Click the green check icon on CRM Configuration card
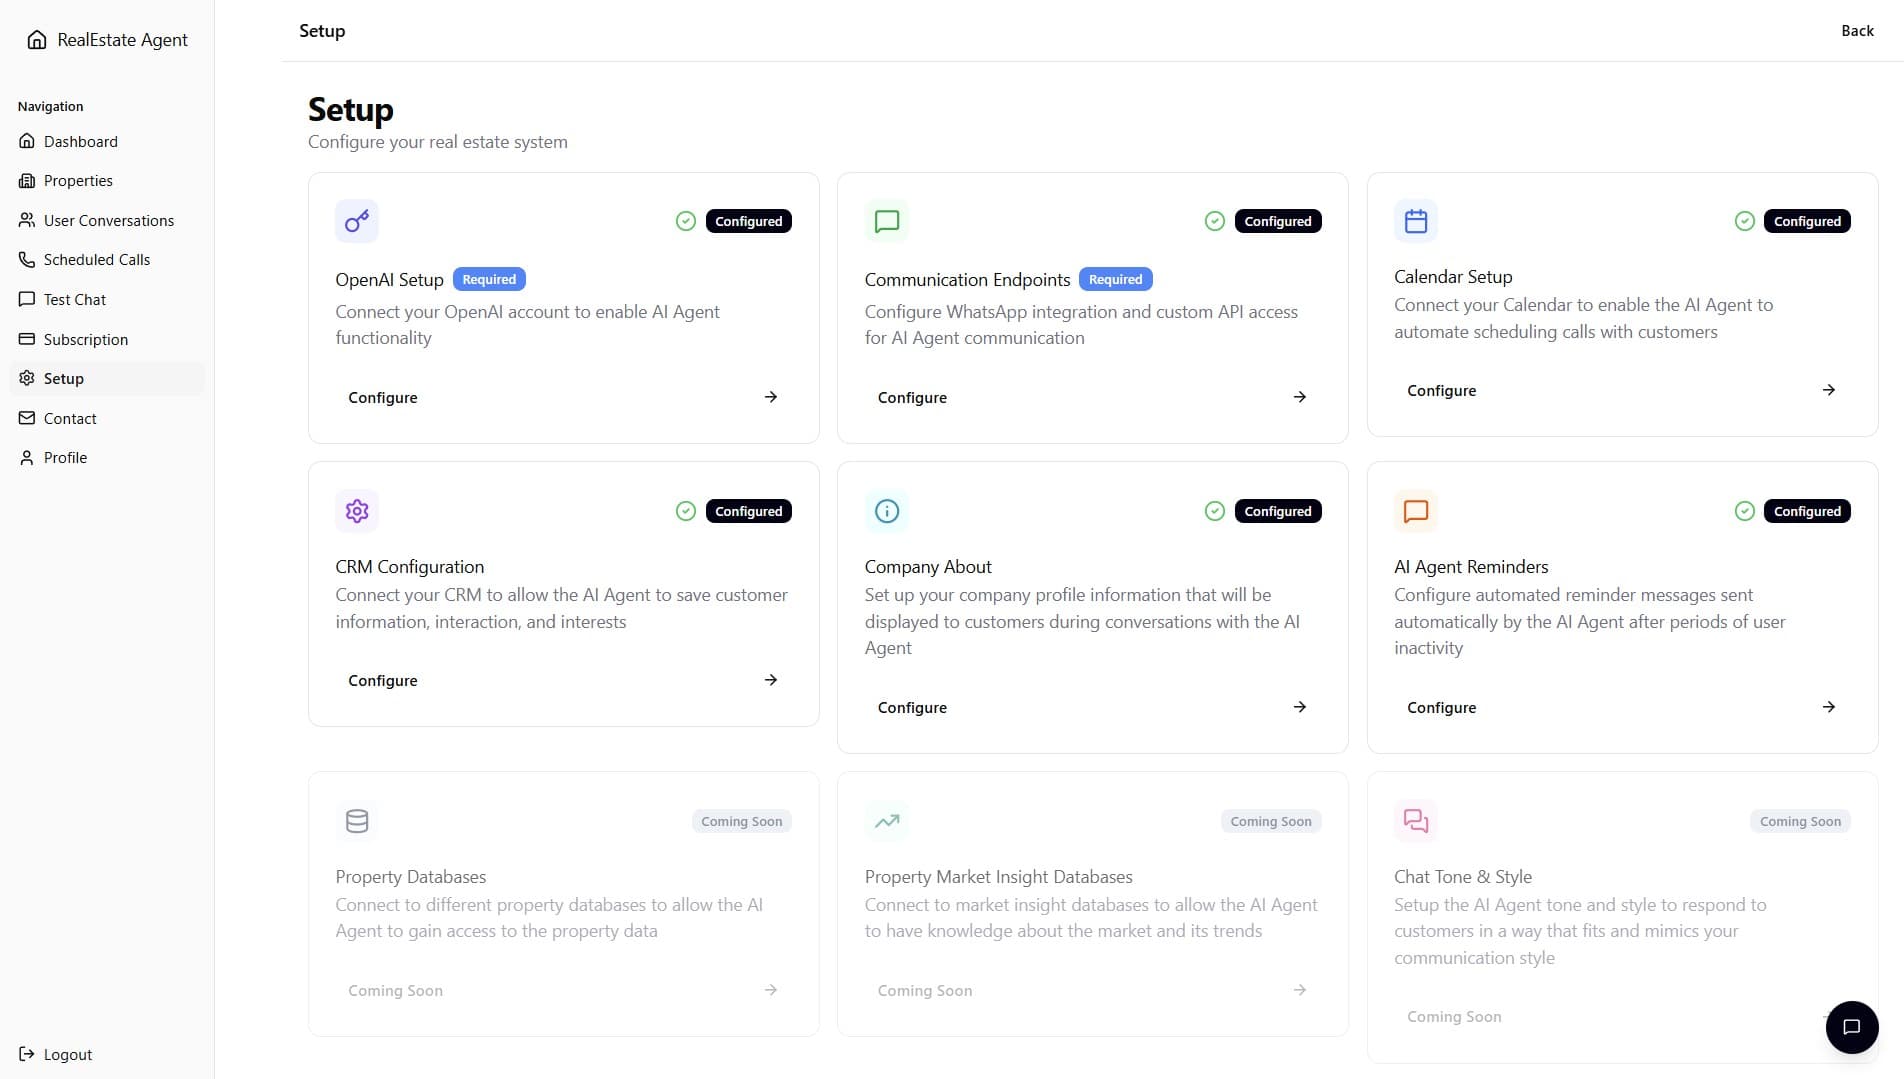Viewport: 1904px width, 1079px height. 686,511
